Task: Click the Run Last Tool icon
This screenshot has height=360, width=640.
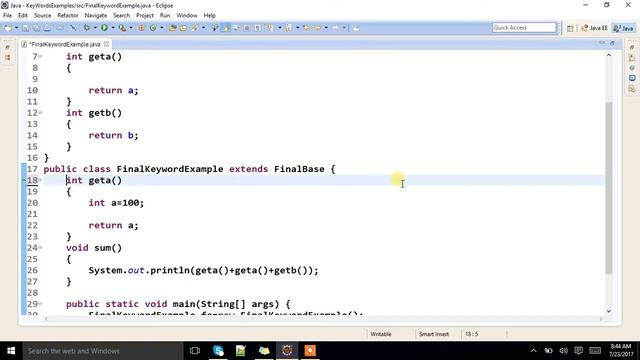Action: tap(122, 28)
